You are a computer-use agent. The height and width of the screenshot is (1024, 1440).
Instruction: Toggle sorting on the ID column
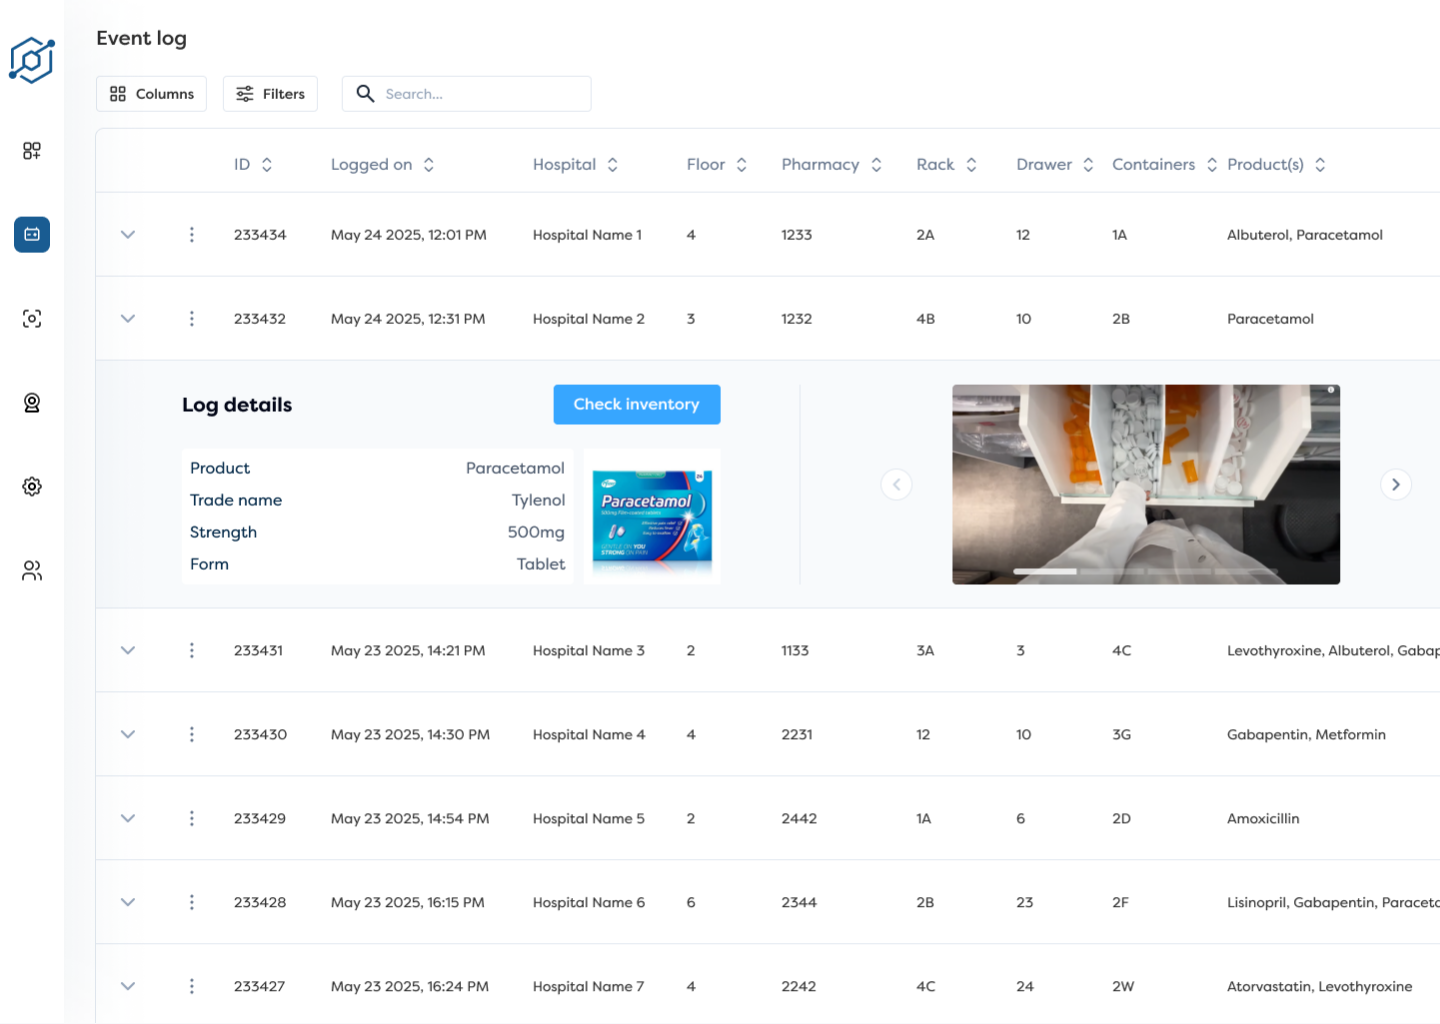pyautogui.click(x=266, y=164)
